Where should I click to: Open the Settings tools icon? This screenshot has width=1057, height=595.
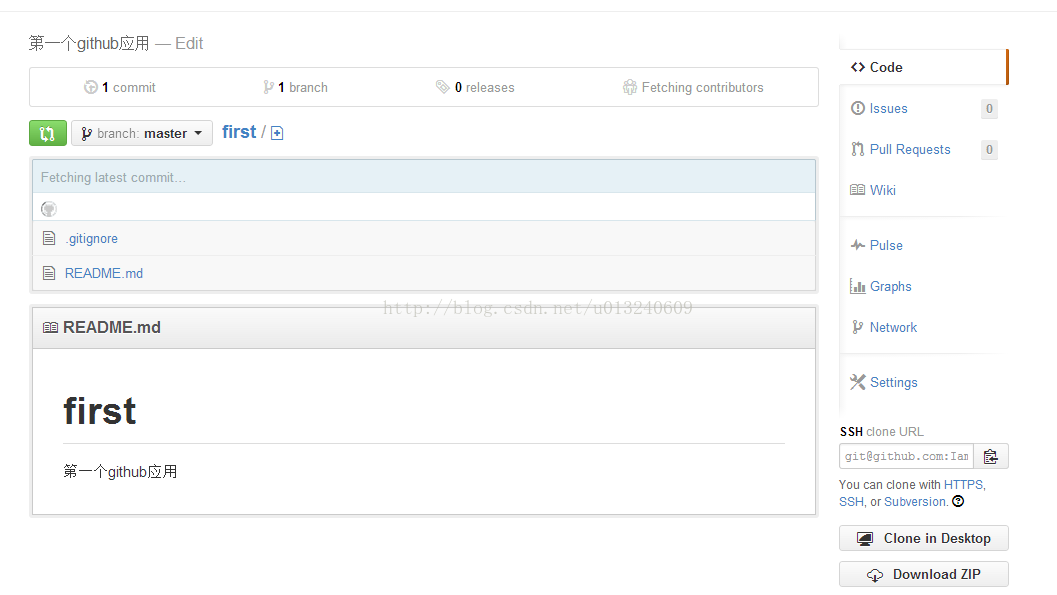coord(857,382)
